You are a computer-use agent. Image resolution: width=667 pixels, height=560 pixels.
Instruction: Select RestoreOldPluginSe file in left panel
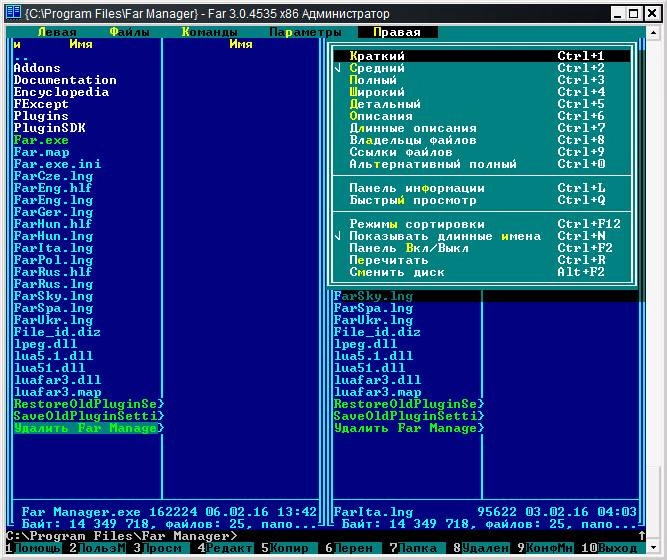coord(87,404)
